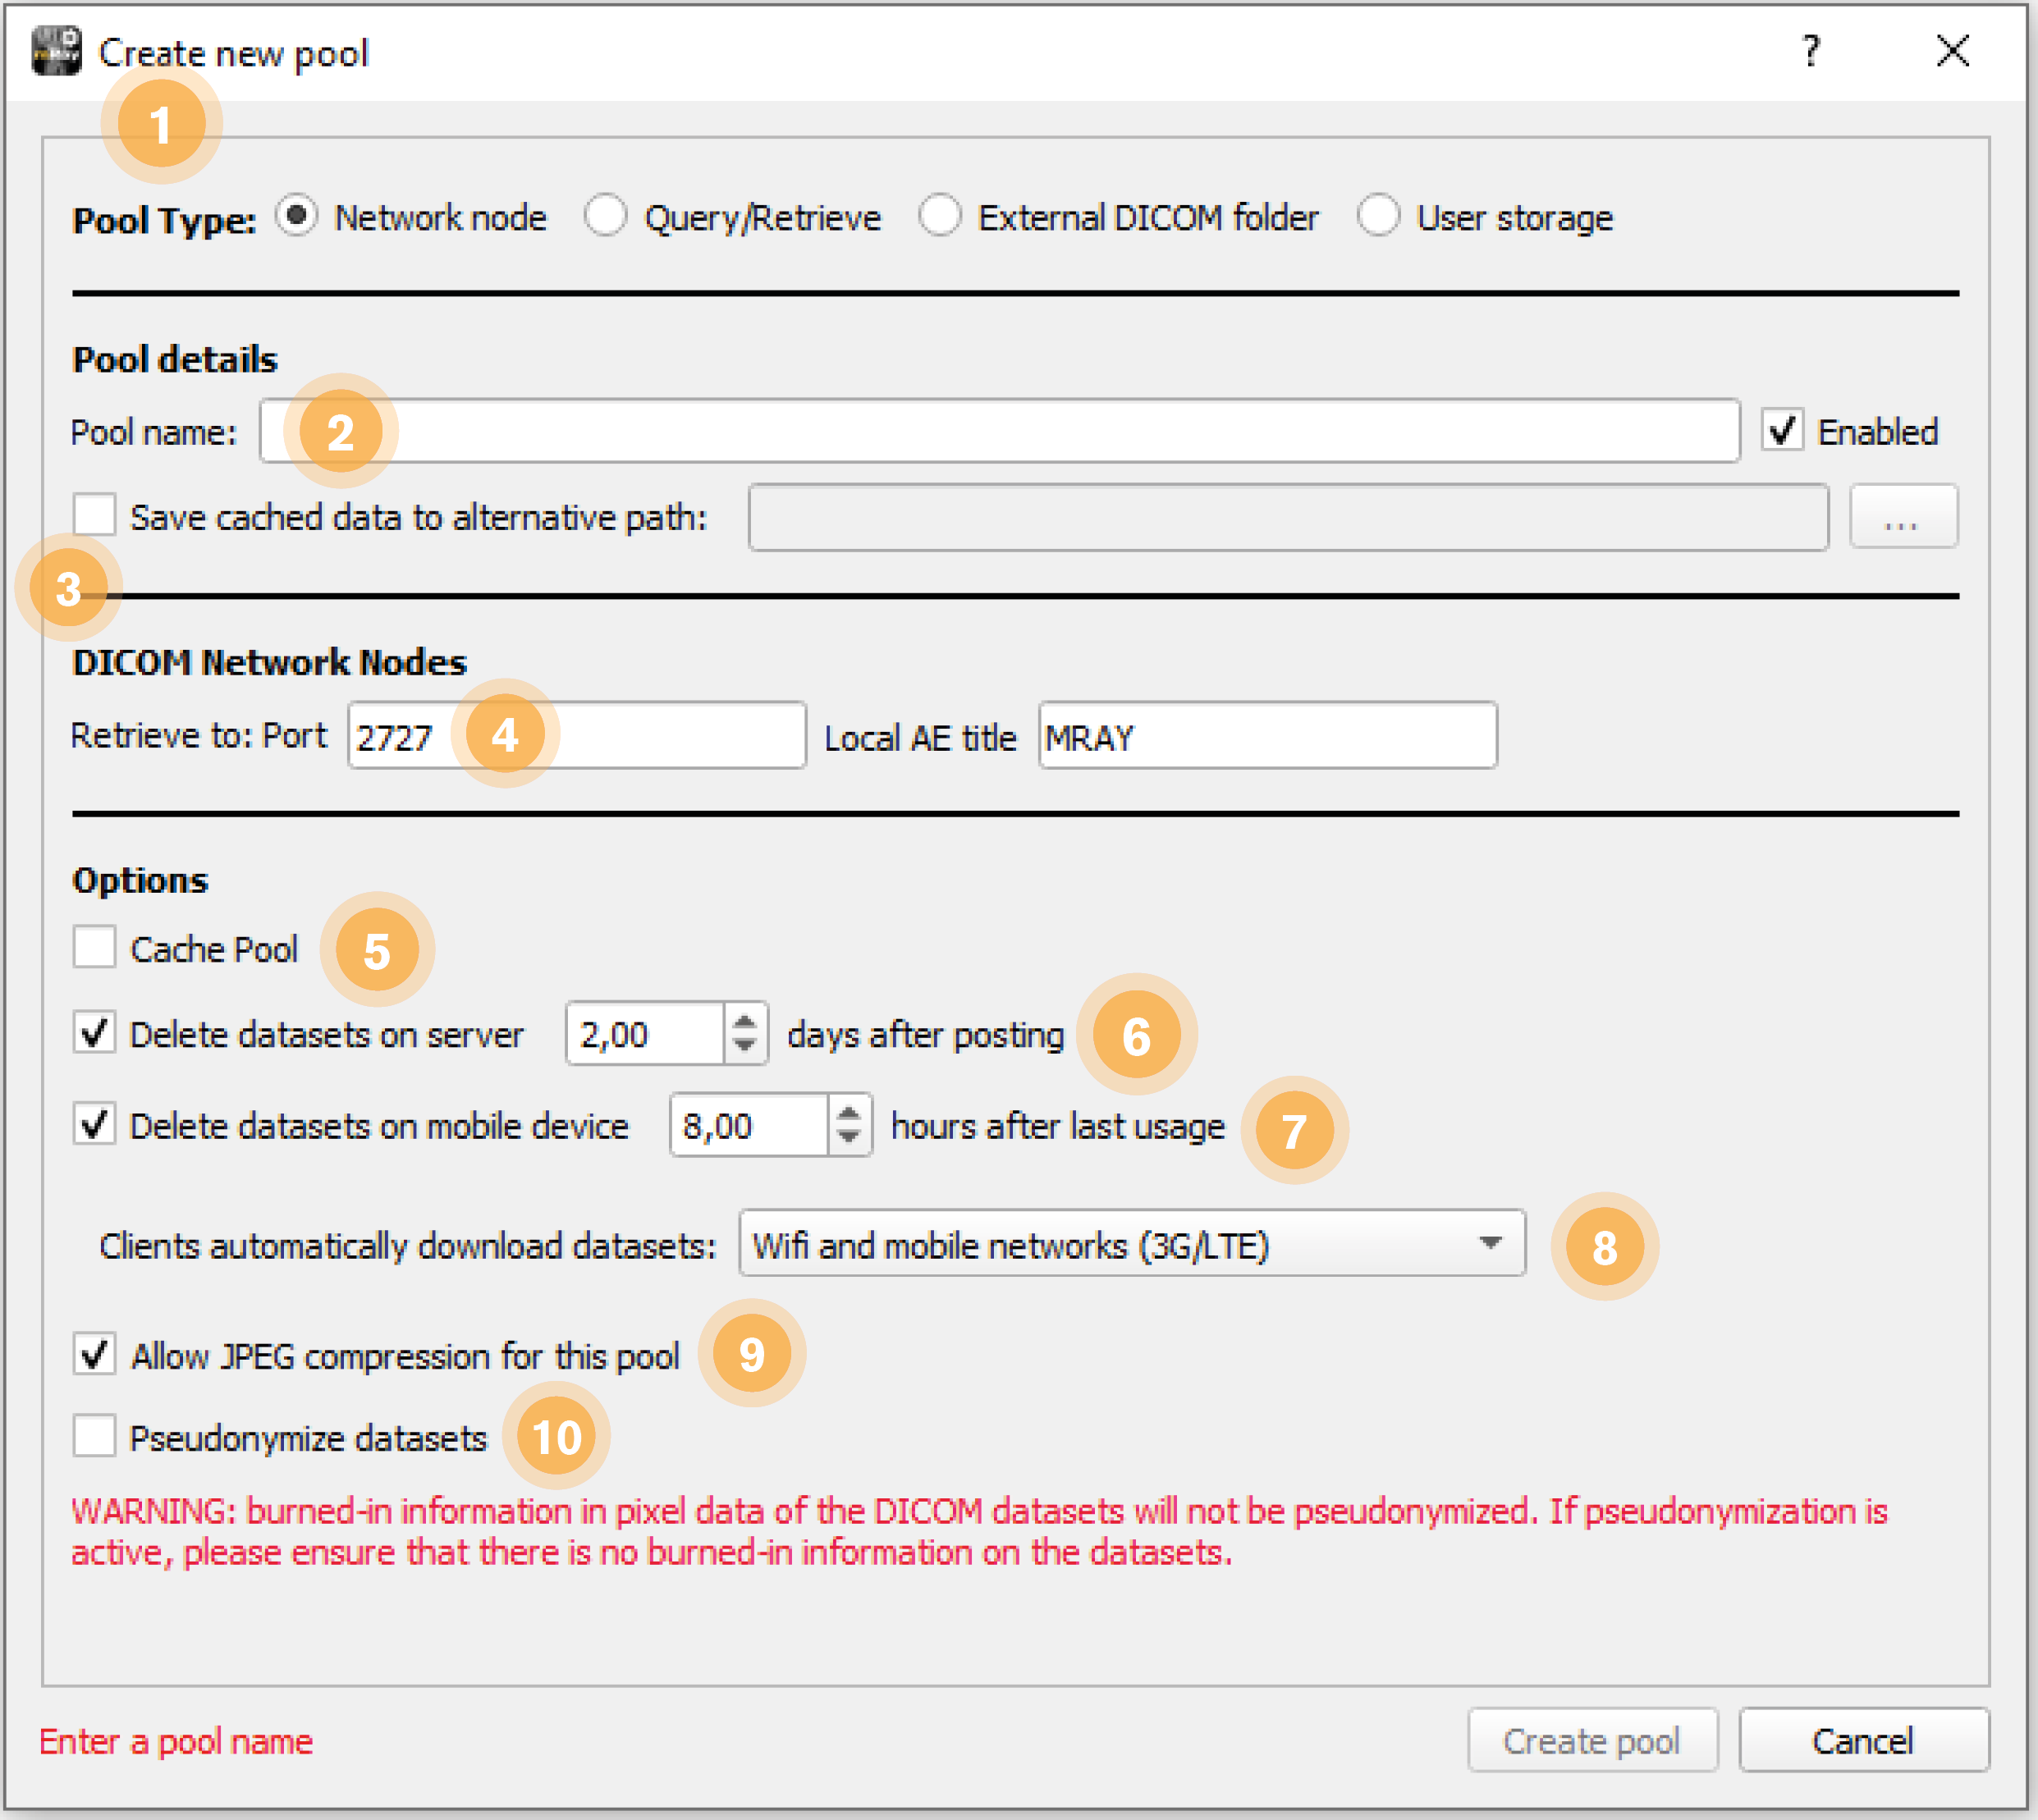Click the mRay app icon in title bar

click(x=56, y=51)
